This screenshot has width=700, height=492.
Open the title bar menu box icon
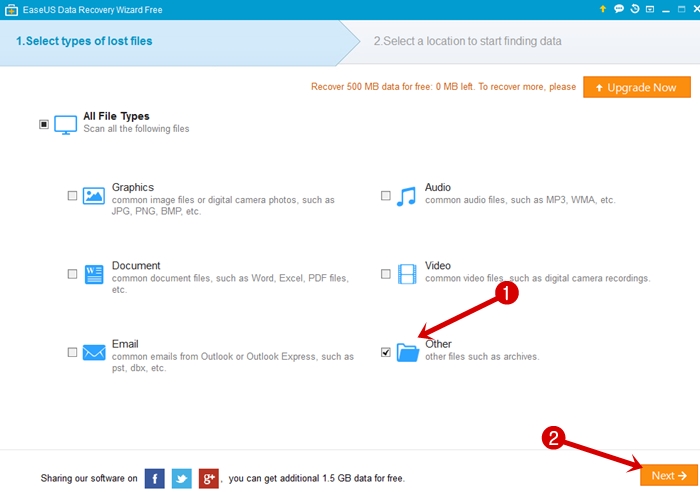coord(650,9)
